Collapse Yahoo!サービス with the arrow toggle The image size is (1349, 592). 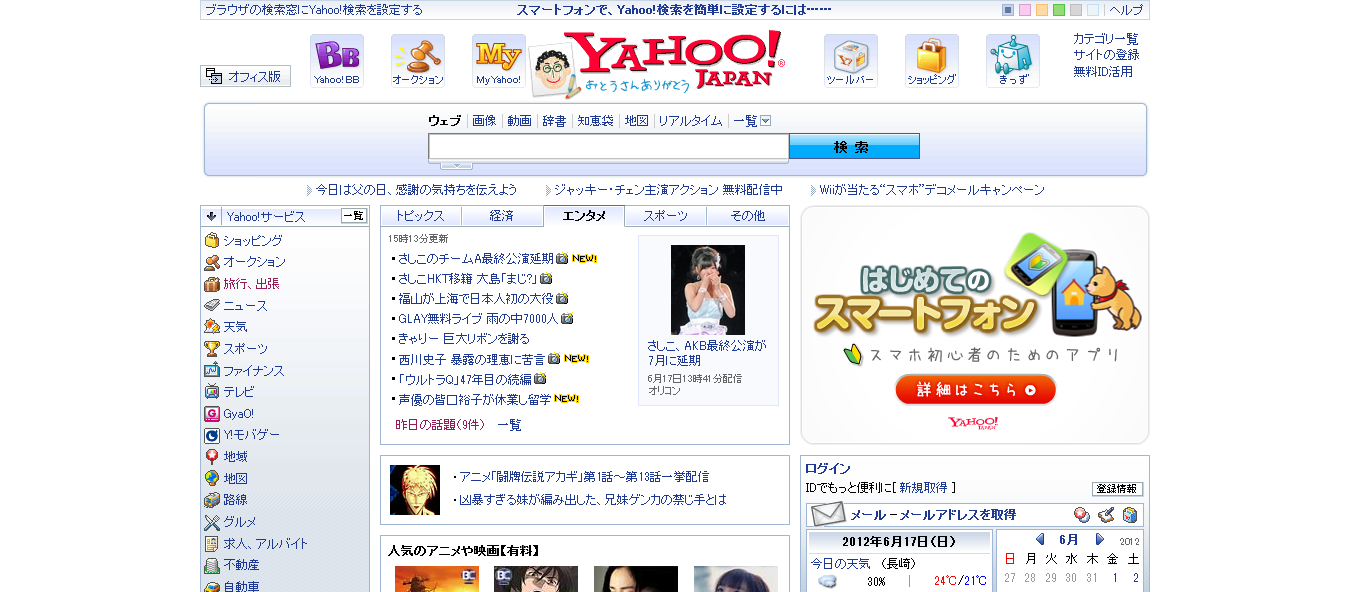tap(211, 216)
